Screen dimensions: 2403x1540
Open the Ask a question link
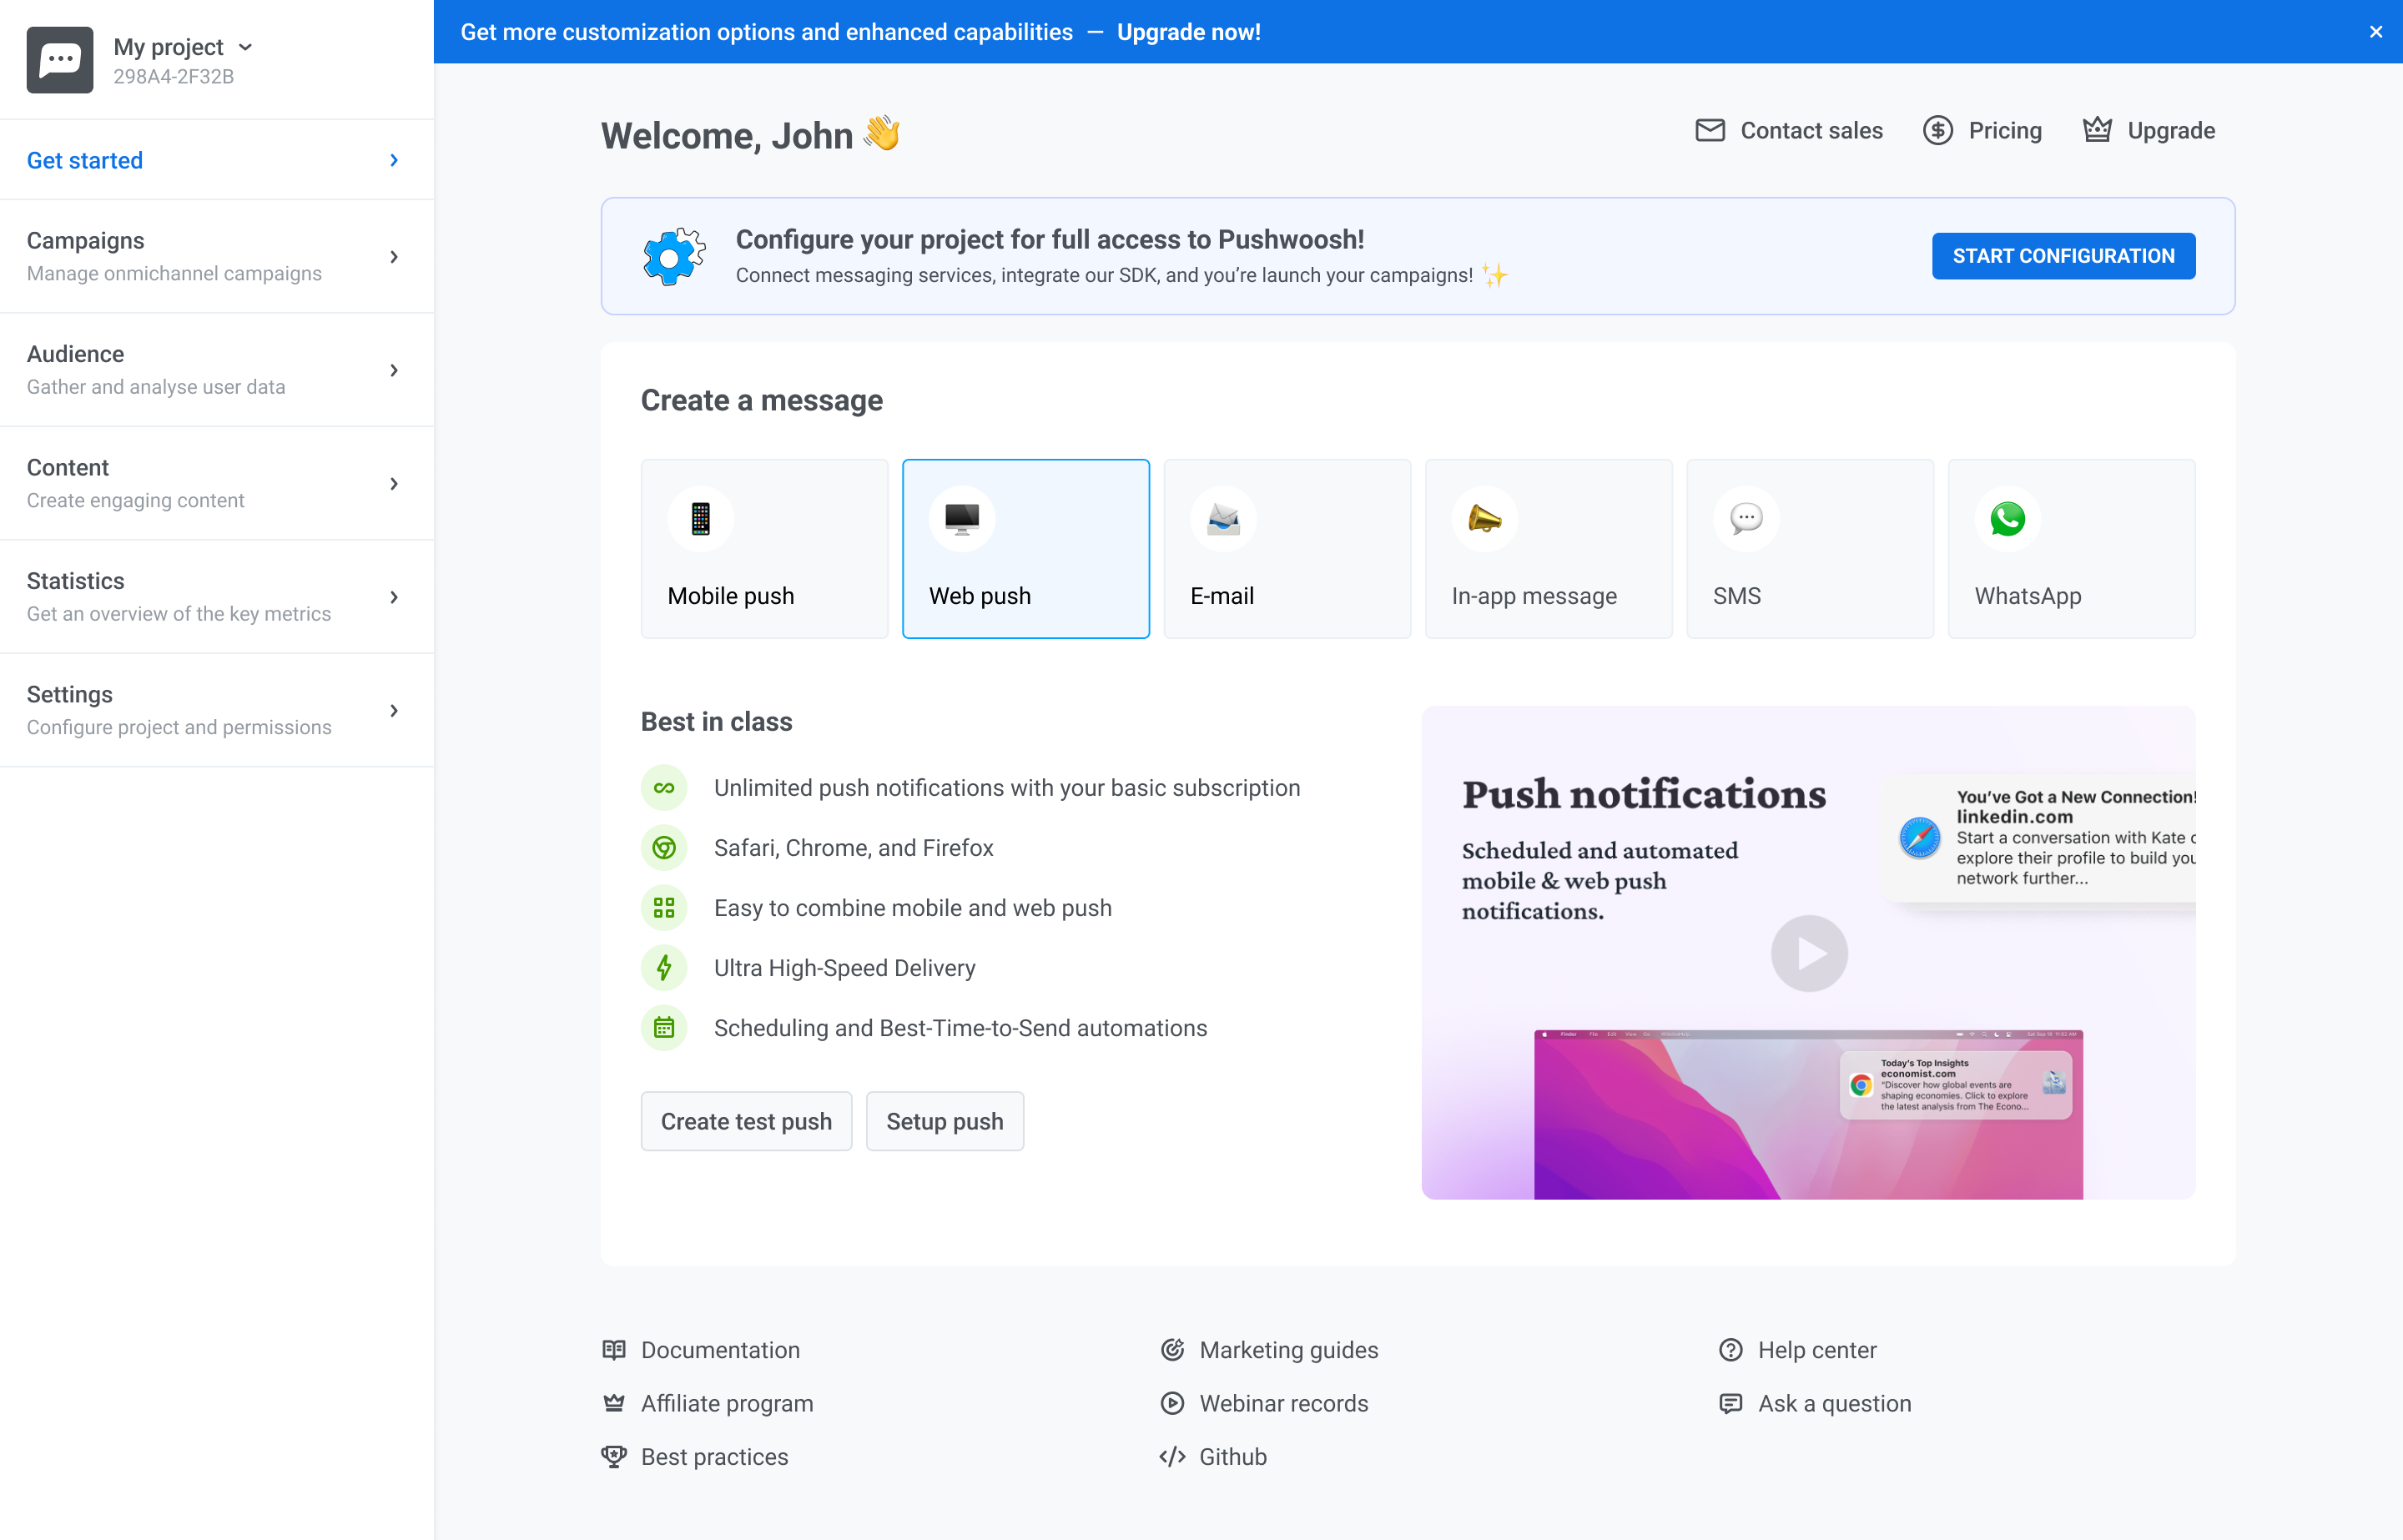(1834, 1403)
